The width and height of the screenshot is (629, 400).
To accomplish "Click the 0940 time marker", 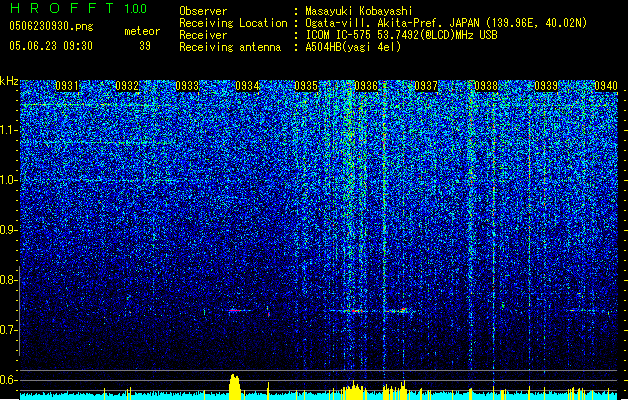I will [x=606, y=86].
